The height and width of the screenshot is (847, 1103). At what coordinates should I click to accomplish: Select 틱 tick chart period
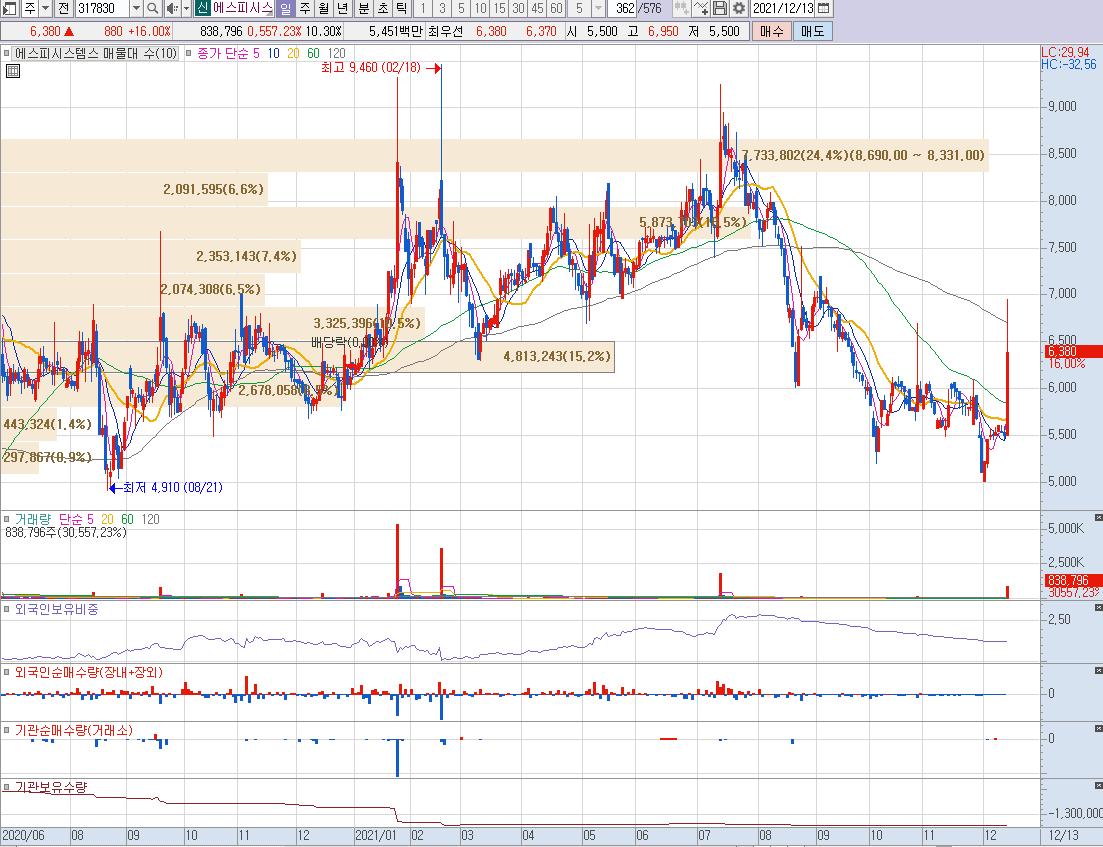click(402, 8)
